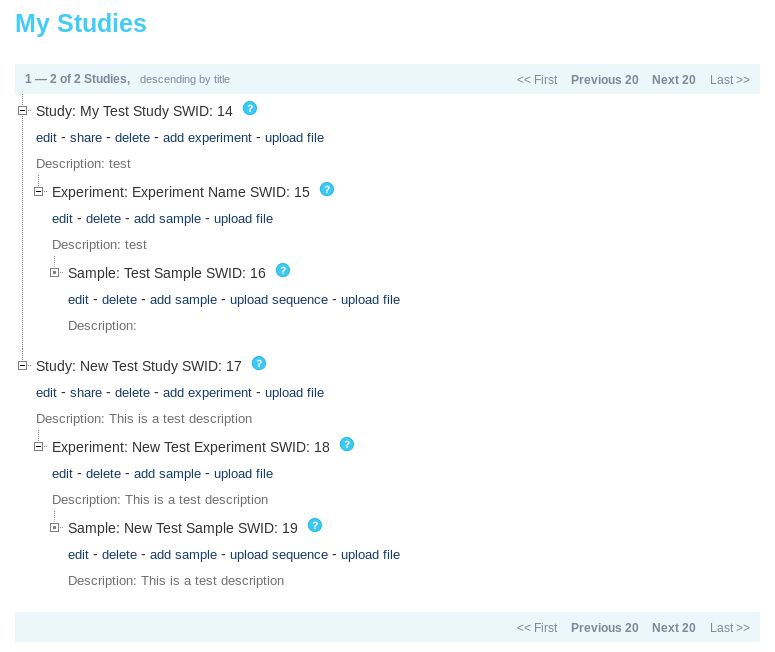Upload file to My Test Study
This screenshot has width=775, height=652.
pyautogui.click(x=295, y=138)
